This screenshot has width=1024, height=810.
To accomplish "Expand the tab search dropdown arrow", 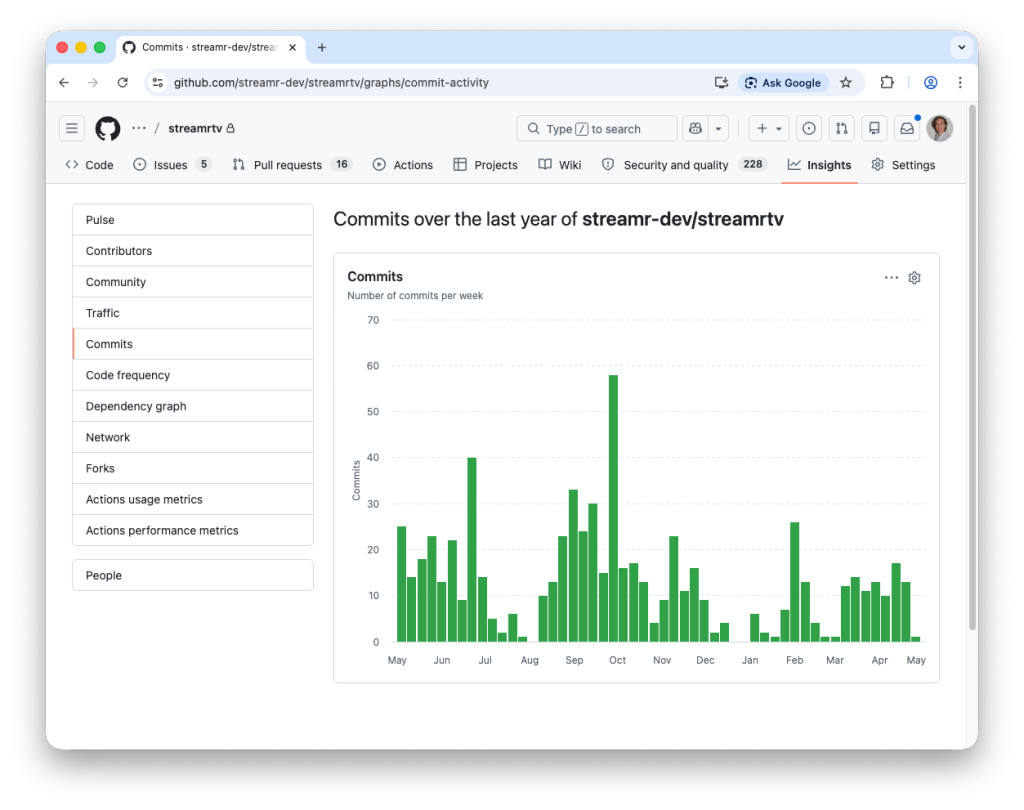I will [x=961, y=47].
